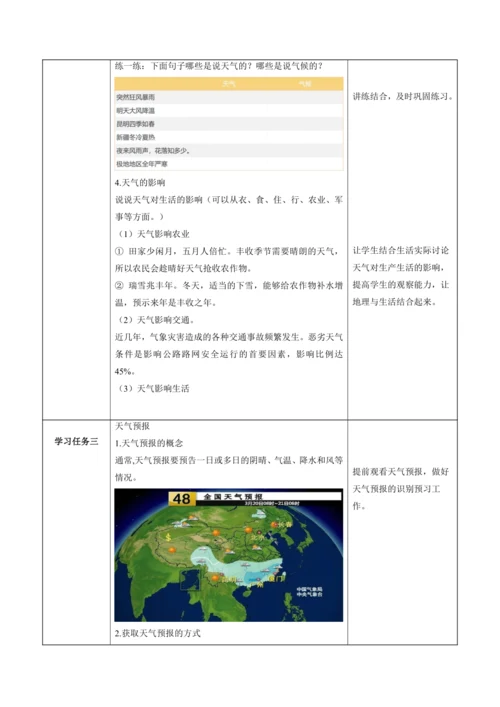The height and width of the screenshot is (707, 500).
Task: Click the line '2.获取天气预报的方式'
Action: 157,634
